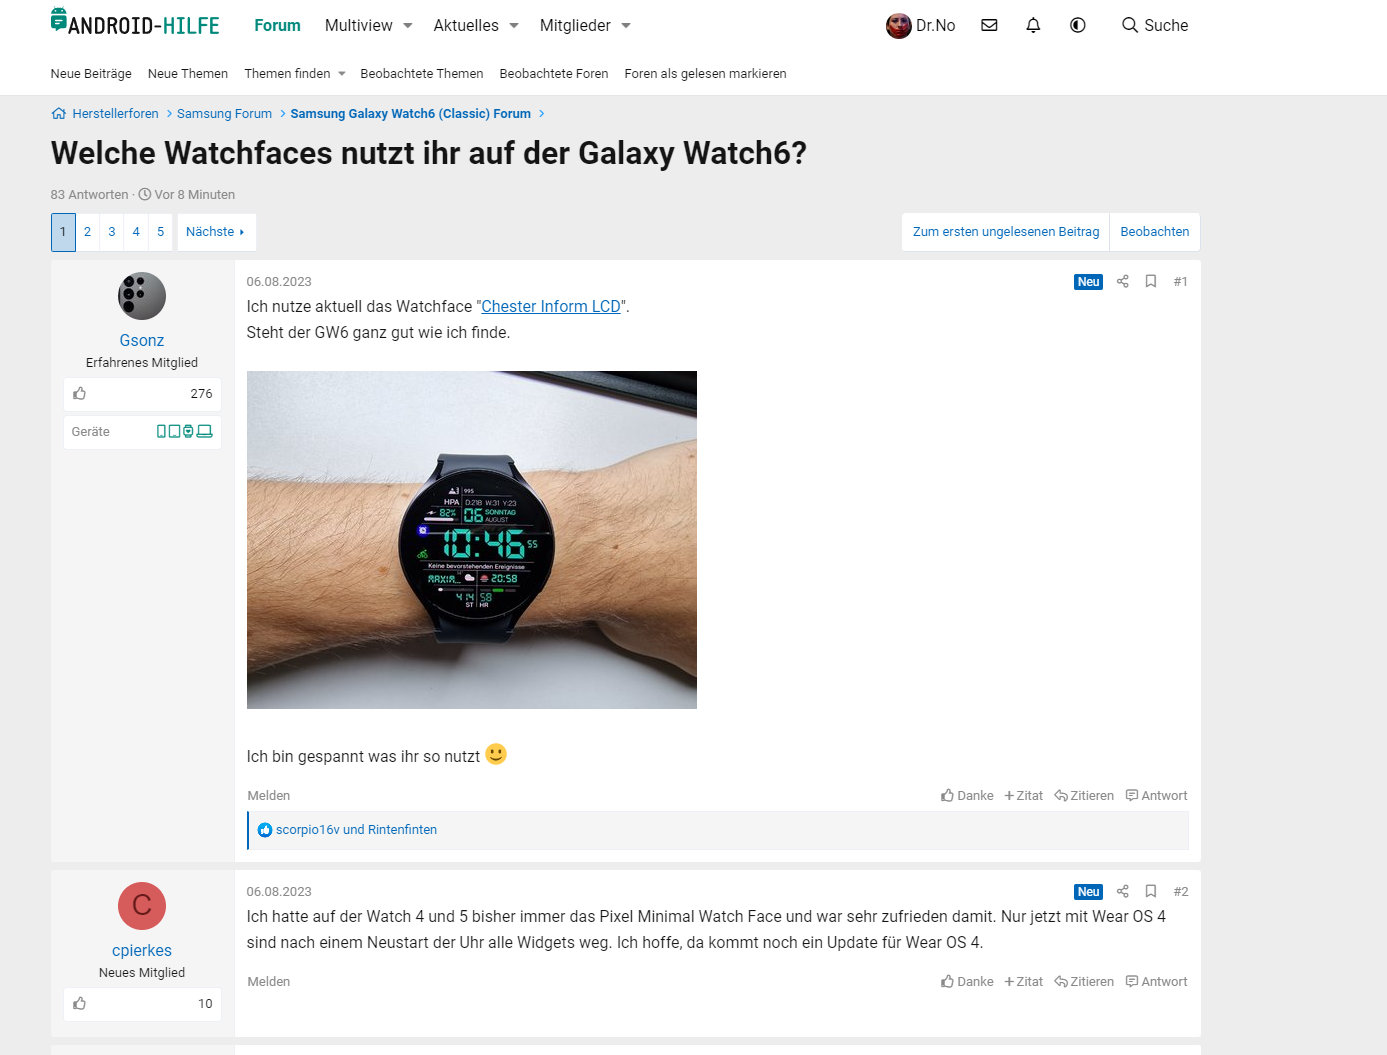1387x1055 pixels.
Task: Click Gsonz's device icons under Geräte
Action: [x=185, y=431]
